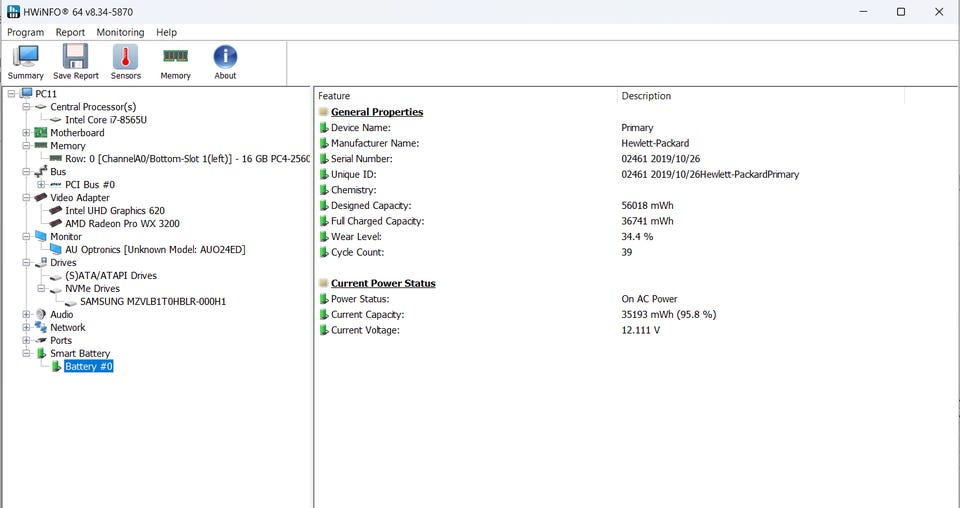960x508 pixels.
Task: Open the Summary toolbar icon
Action: tap(25, 58)
